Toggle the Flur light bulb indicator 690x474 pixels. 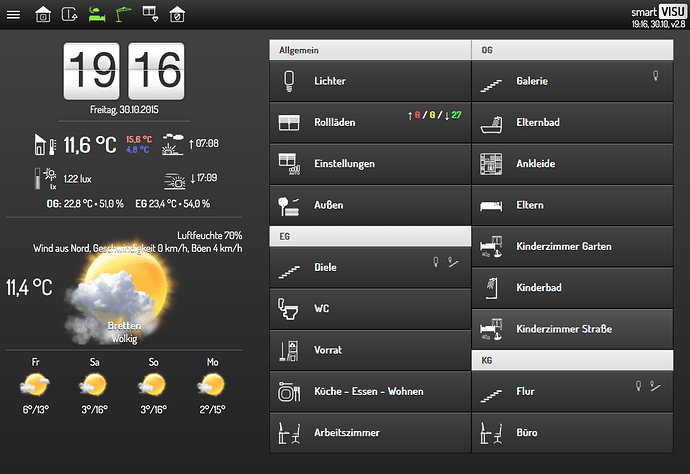[638, 386]
